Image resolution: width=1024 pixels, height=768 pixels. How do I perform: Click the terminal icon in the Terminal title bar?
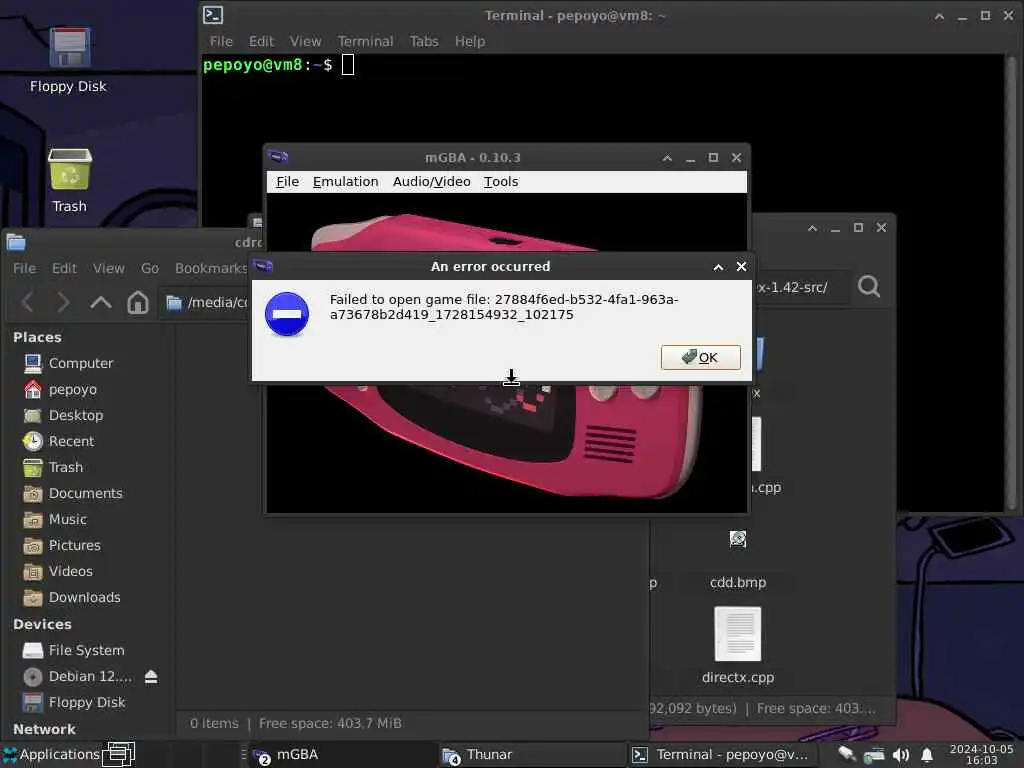[213, 15]
